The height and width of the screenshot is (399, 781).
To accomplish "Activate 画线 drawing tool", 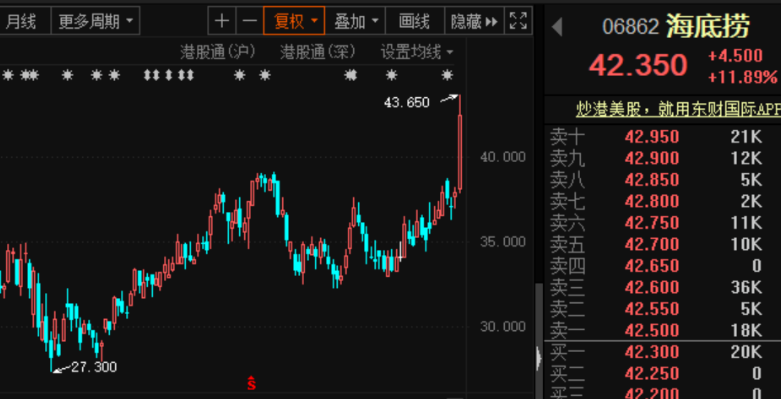I will [414, 21].
